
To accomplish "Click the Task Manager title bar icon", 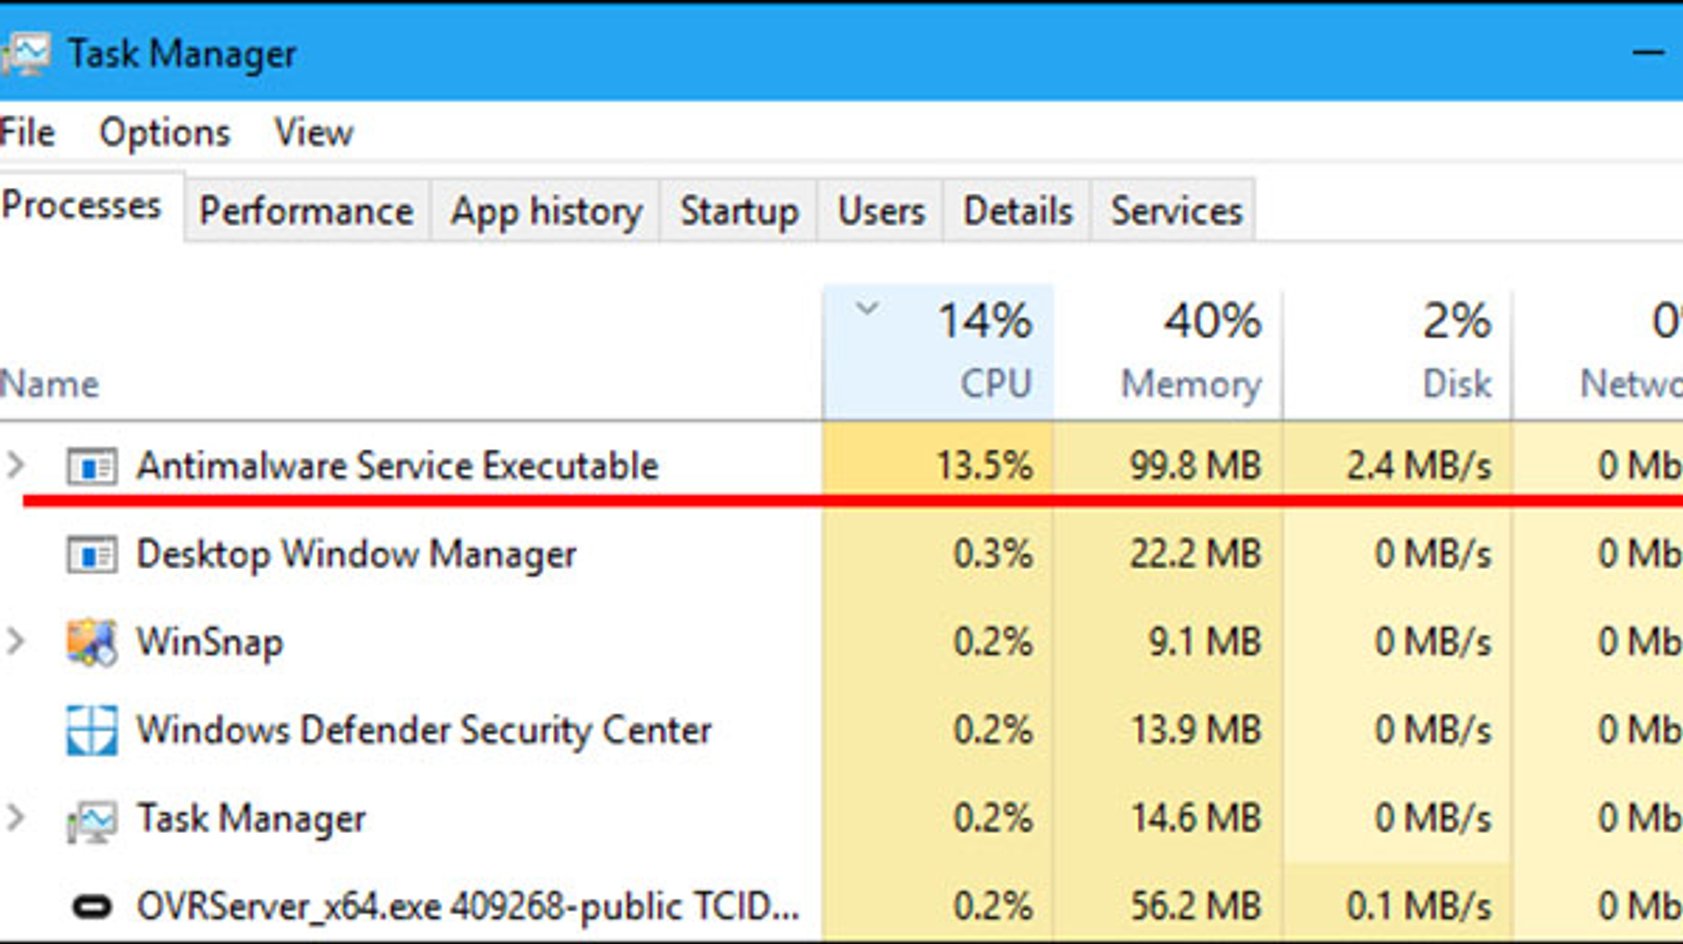I will (x=25, y=54).
